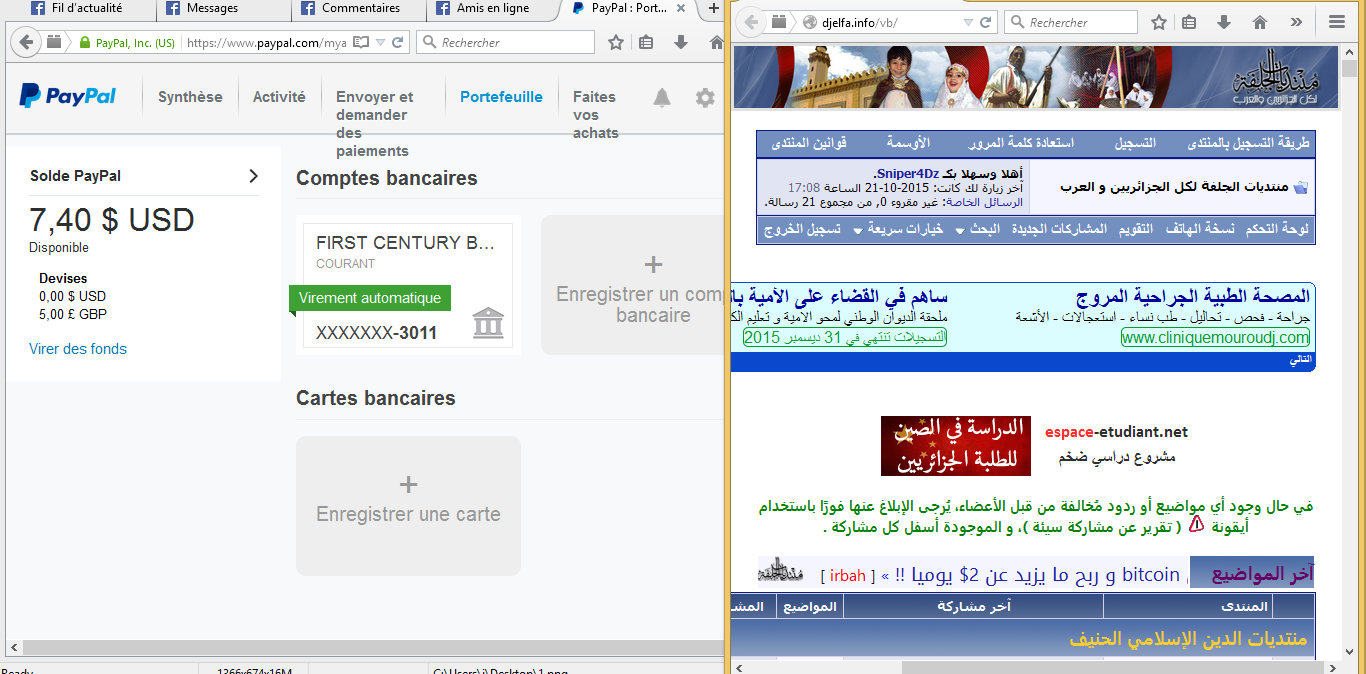The width and height of the screenshot is (1366, 674).
Task: Expand Solde PayPal with the chevron arrow
Action: coord(253,176)
